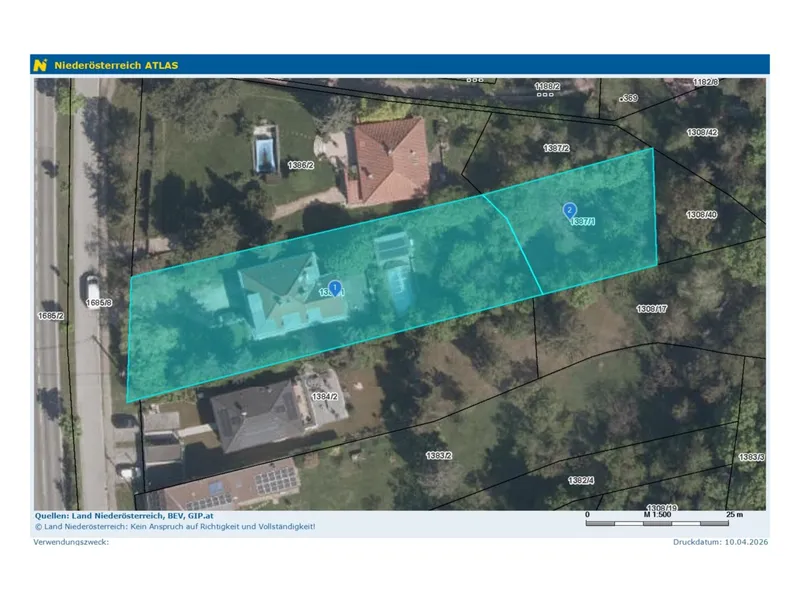Select parcel label 1387/2
The height and width of the screenshot is (600, 800).
click(556, 148)
